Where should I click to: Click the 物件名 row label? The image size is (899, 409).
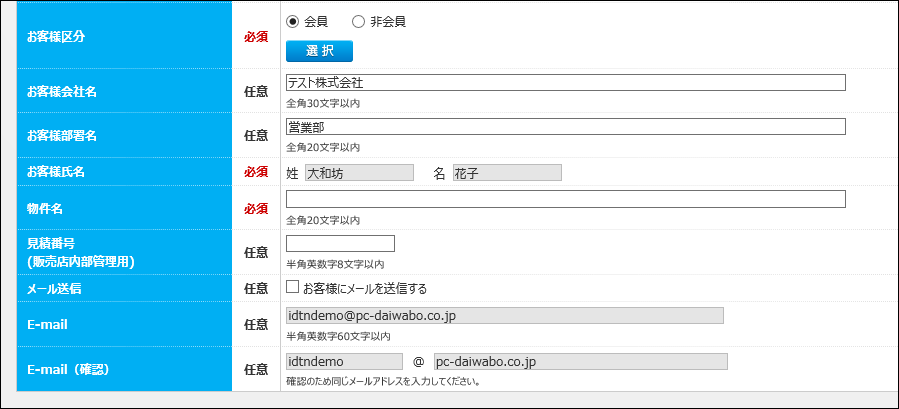coord(45,208)
